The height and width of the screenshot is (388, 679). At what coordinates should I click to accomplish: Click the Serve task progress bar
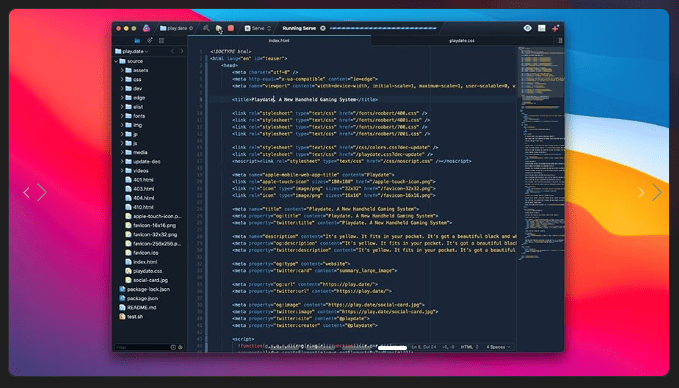pyautogui.click(x=383, y=28)
